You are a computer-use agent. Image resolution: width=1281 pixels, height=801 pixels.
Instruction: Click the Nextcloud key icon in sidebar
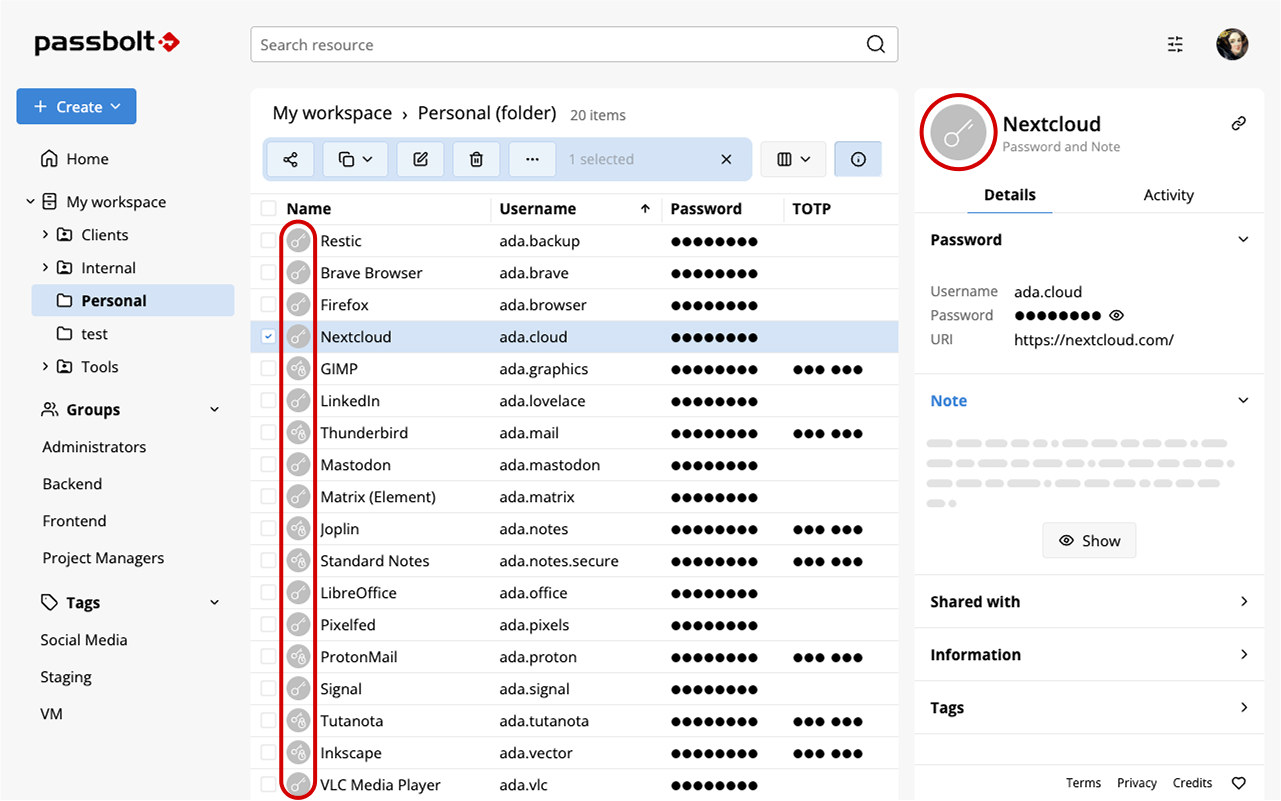pos(958,132)
